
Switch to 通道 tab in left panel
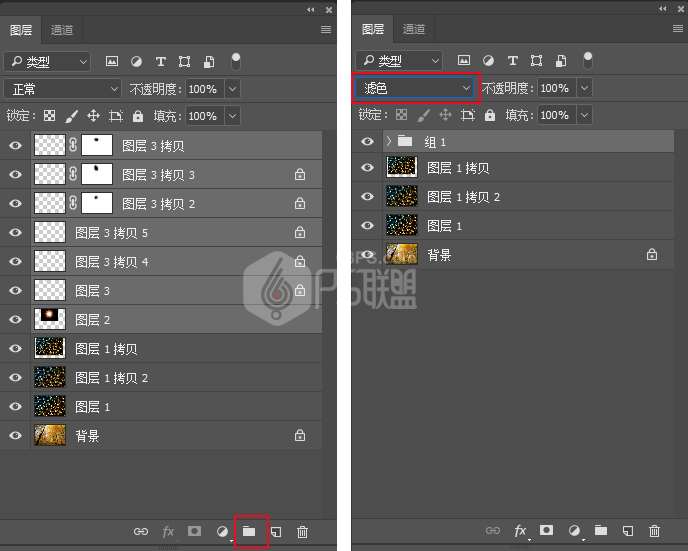pyautogui.click(x=61, y=30)
